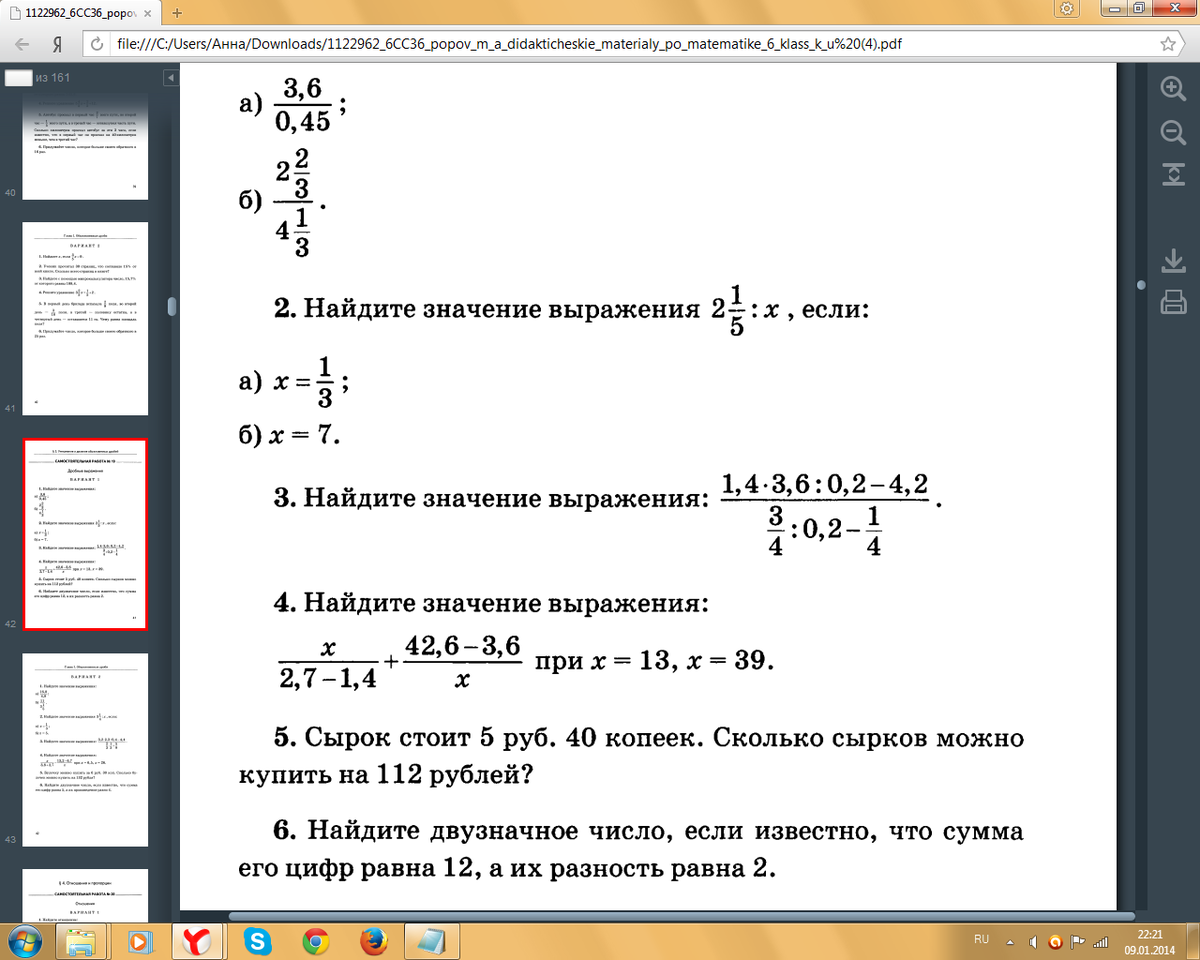
Task: Open Yandex browser settings gear
Action: pyautogui.click(x=1067, y=9)
